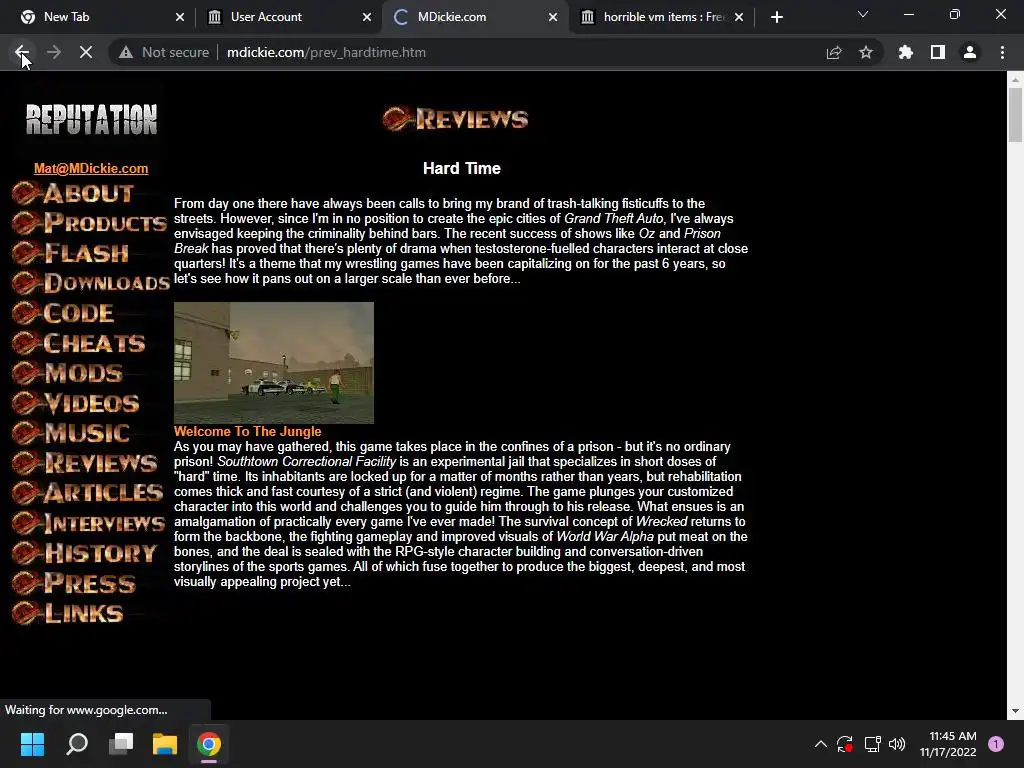This screenshot has height=768, width=1024.
Task: Click the Welcome To The Jungle heading
Action: pyautogui.click(x=248, y=432)
